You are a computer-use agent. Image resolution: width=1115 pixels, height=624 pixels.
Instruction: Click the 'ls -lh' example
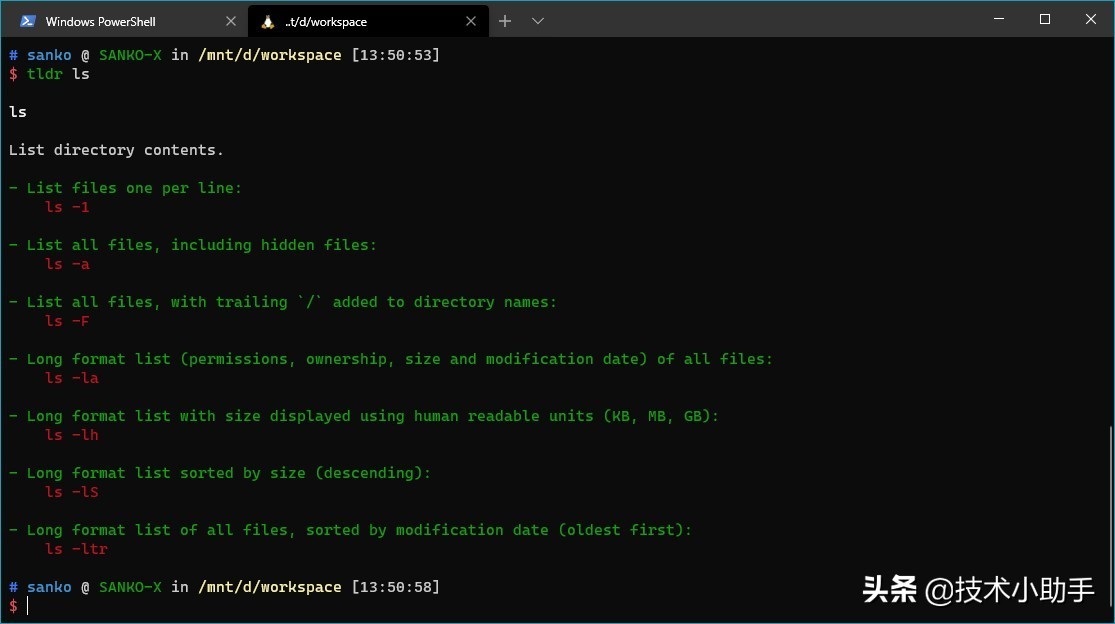[x=72, y=435]
